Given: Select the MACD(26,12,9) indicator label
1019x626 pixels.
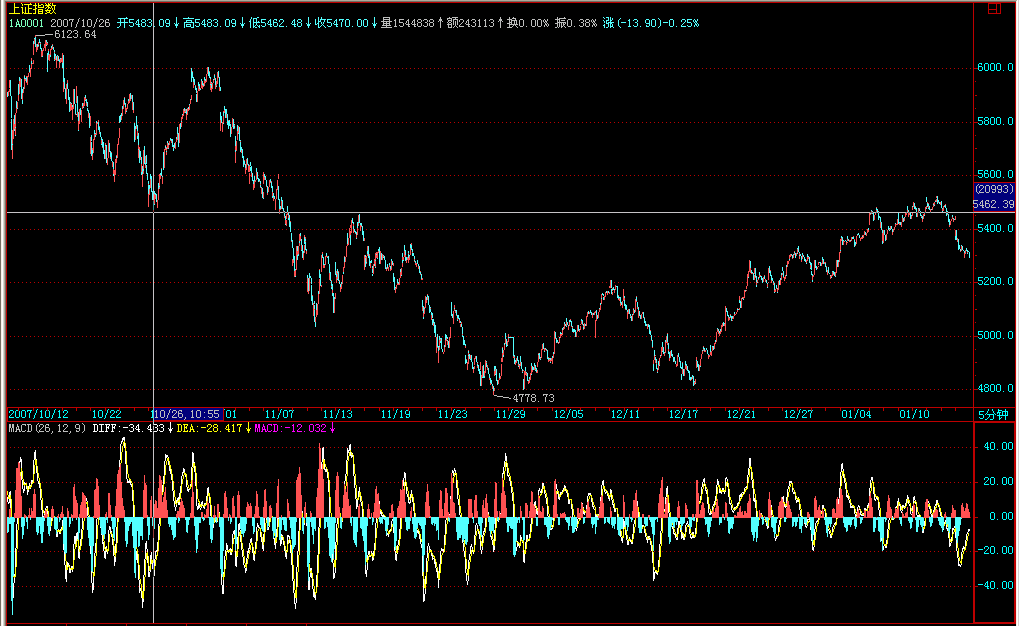Looking at the screenshot, I should (x=47, y=428).
